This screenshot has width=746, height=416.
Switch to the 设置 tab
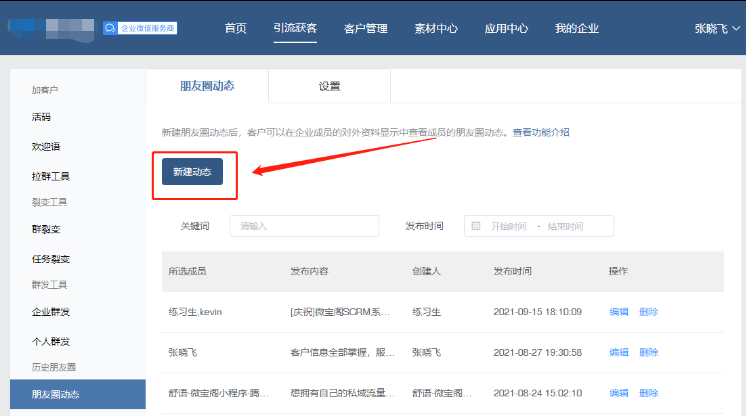pos(329,87)
